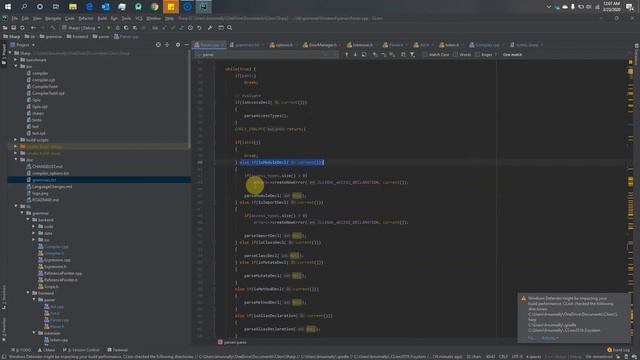Toggle the Regex checkbox
Screen dimensions: 640x360
click(x=478, y=54)
